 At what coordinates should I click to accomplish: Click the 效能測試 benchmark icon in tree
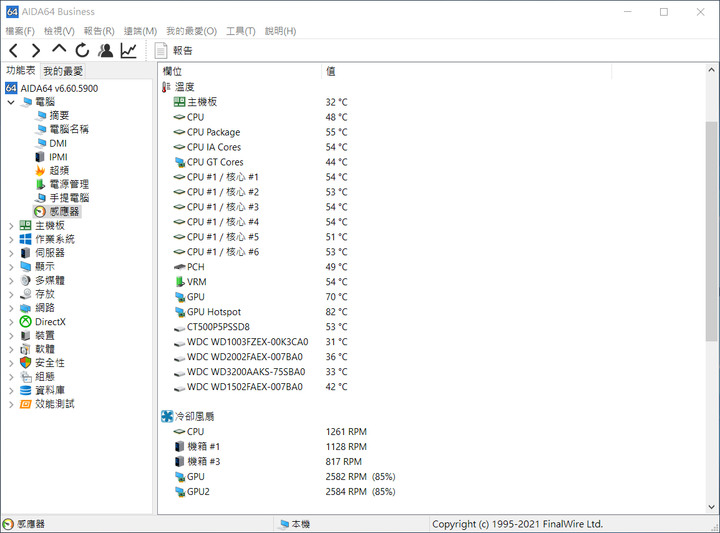coord(26,404)
